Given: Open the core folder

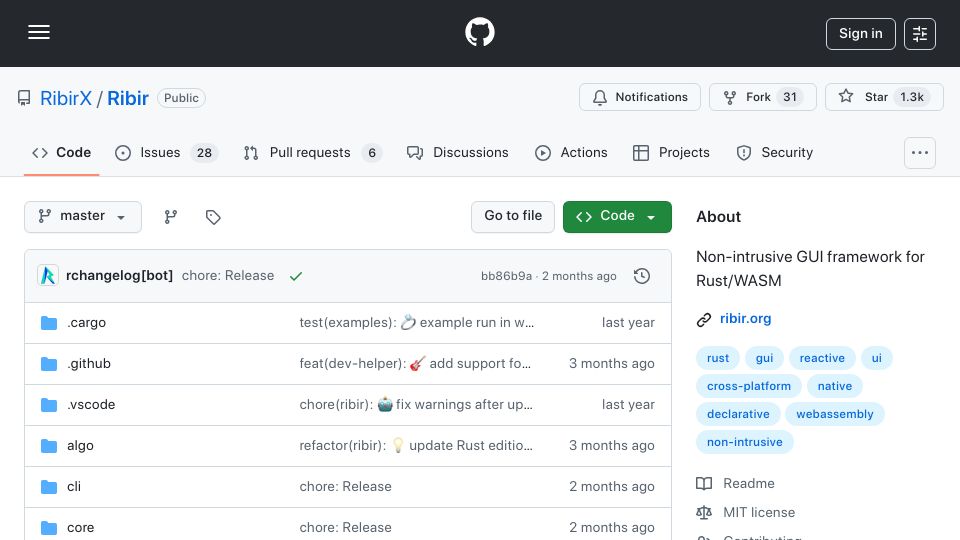Looking at the screenshot, I should (x=80, y=528).
